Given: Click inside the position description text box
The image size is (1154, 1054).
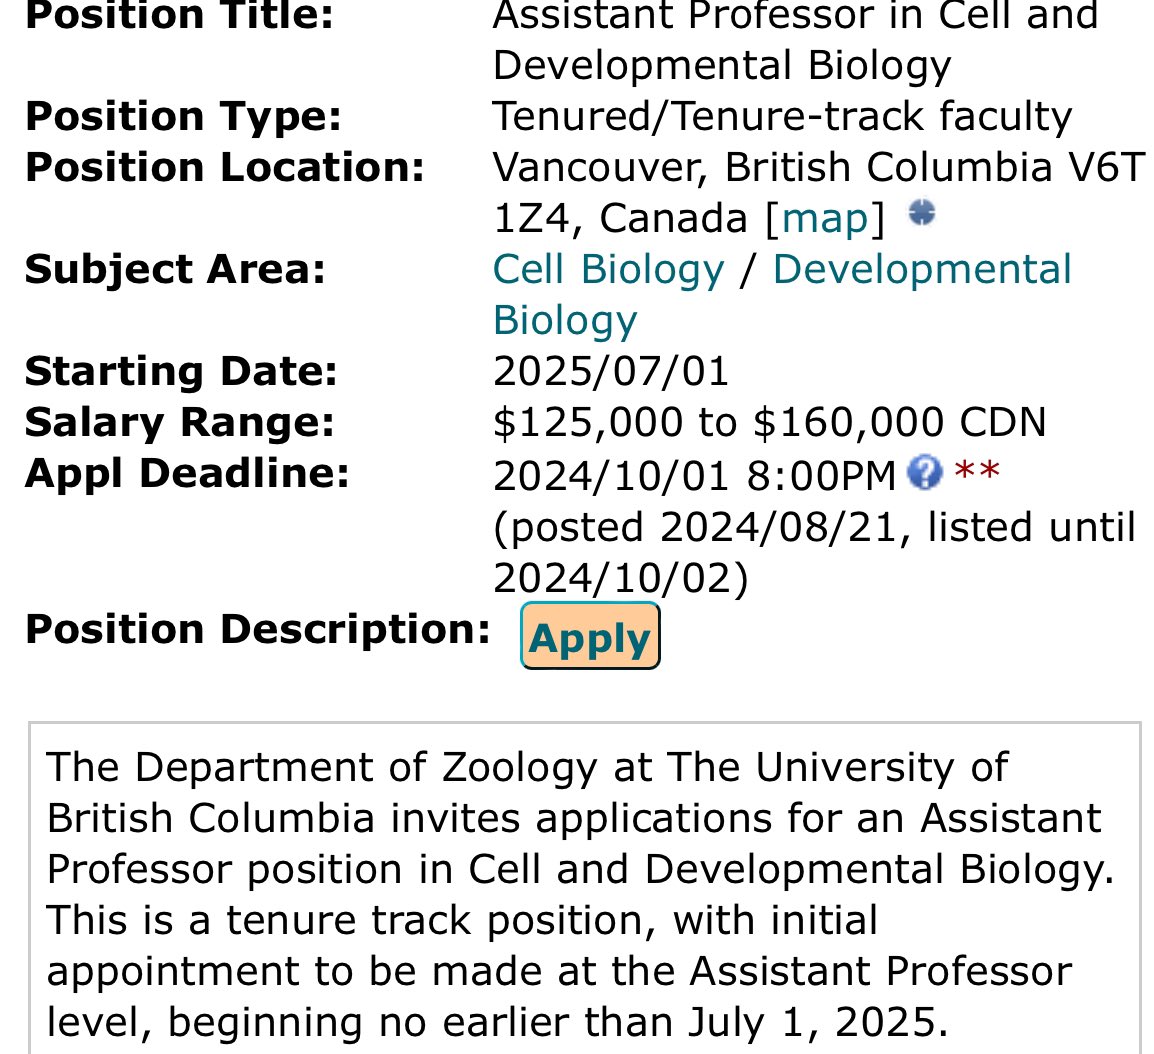Looking at the screenshot, I should pyautogui.click(x=584, y=888).
